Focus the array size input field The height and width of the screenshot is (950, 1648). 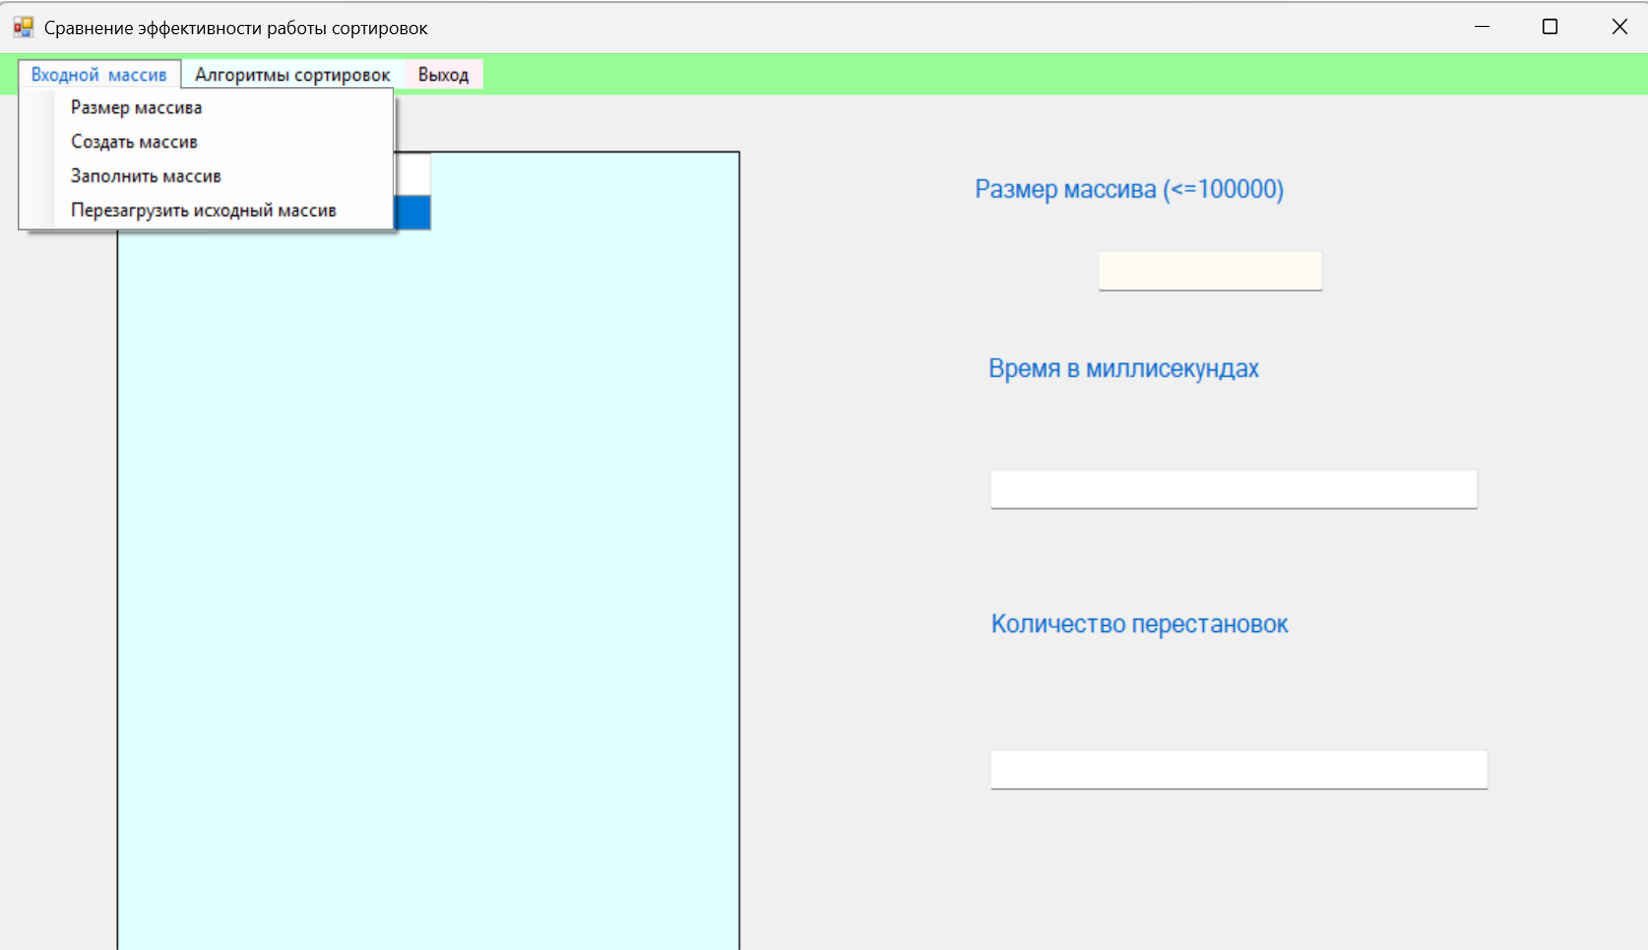point(1210,271)
